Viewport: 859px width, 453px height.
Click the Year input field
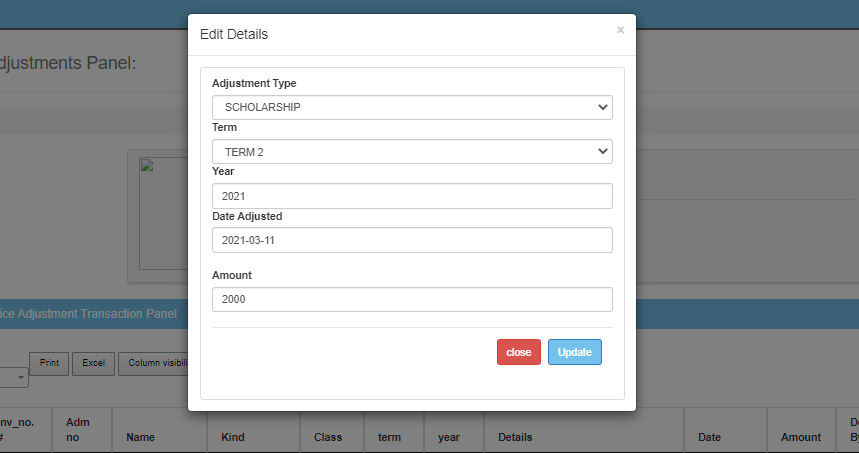[x=412, y=196]
